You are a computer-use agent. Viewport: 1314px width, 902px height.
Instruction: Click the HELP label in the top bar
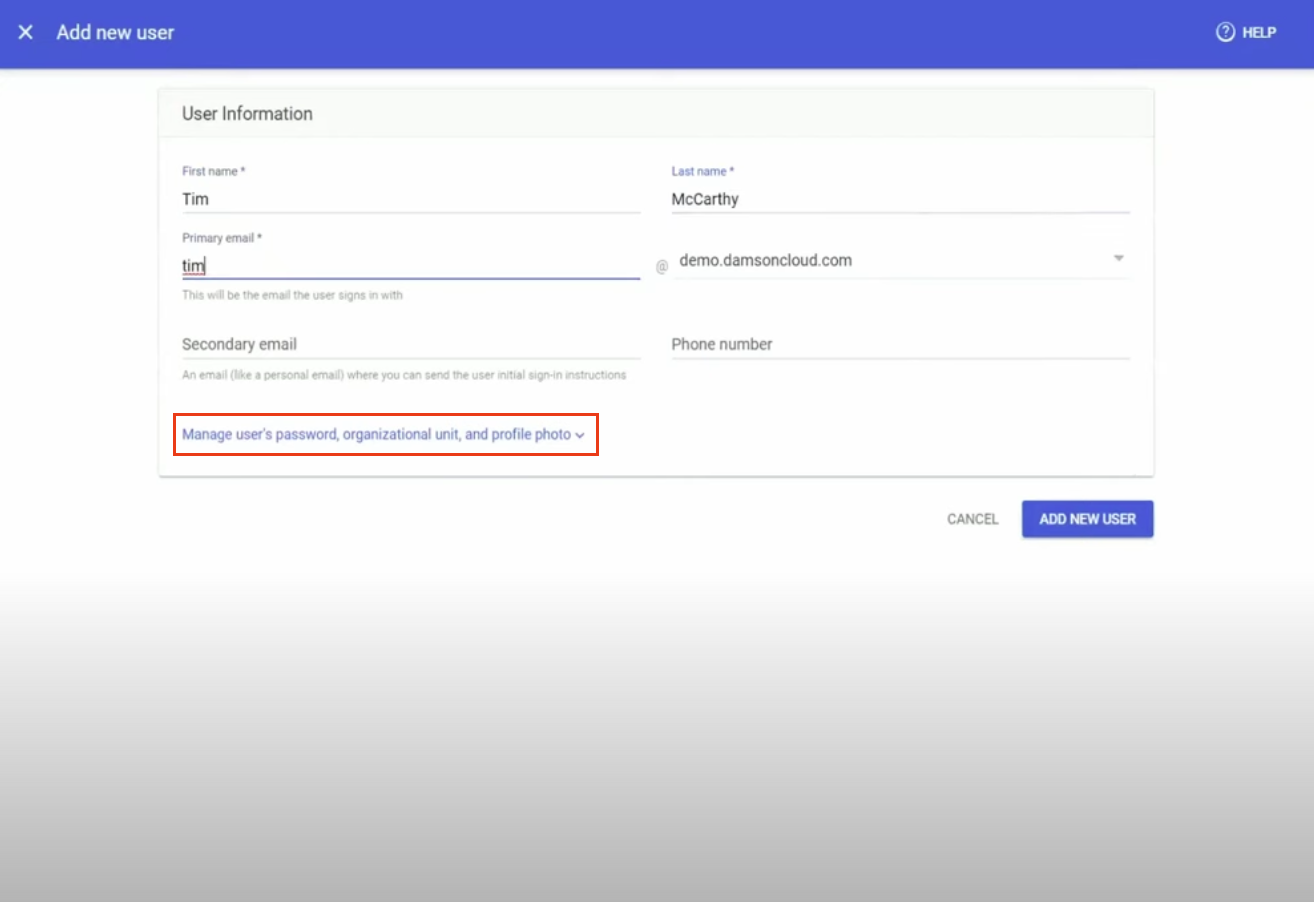(x=1258, y=32)
